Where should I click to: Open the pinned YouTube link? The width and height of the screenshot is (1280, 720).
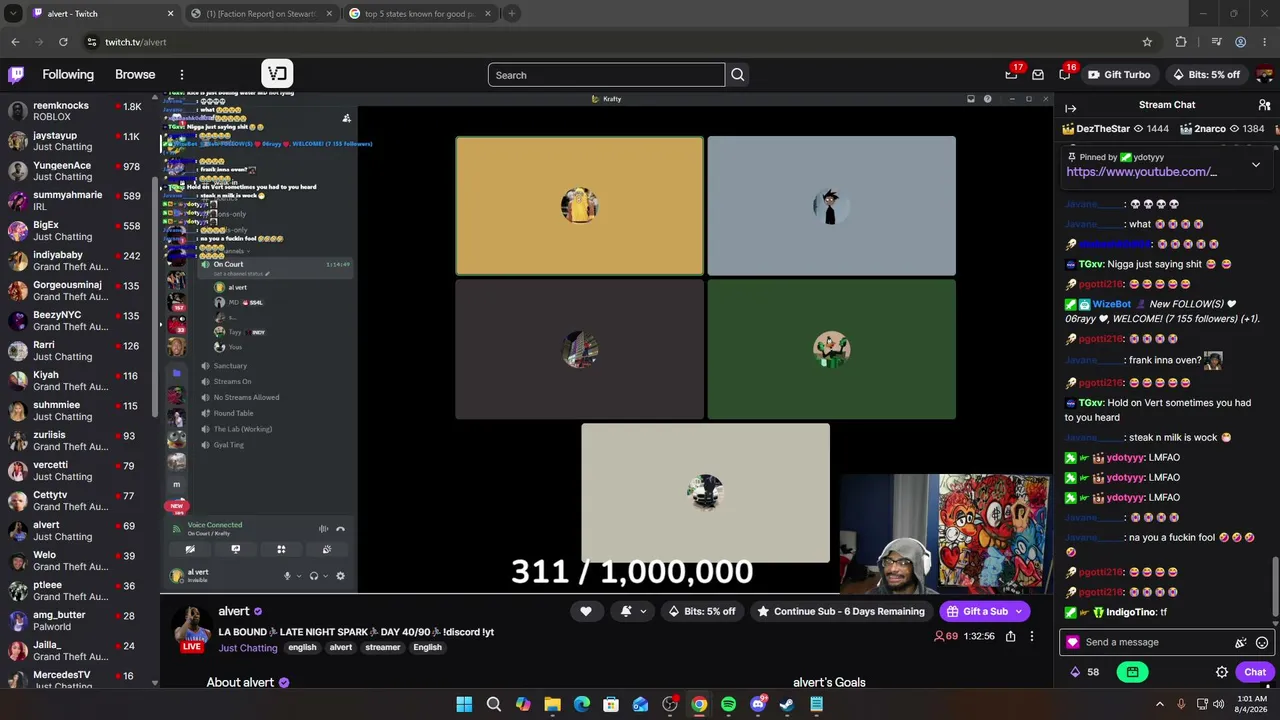(x=1141, y=172)
